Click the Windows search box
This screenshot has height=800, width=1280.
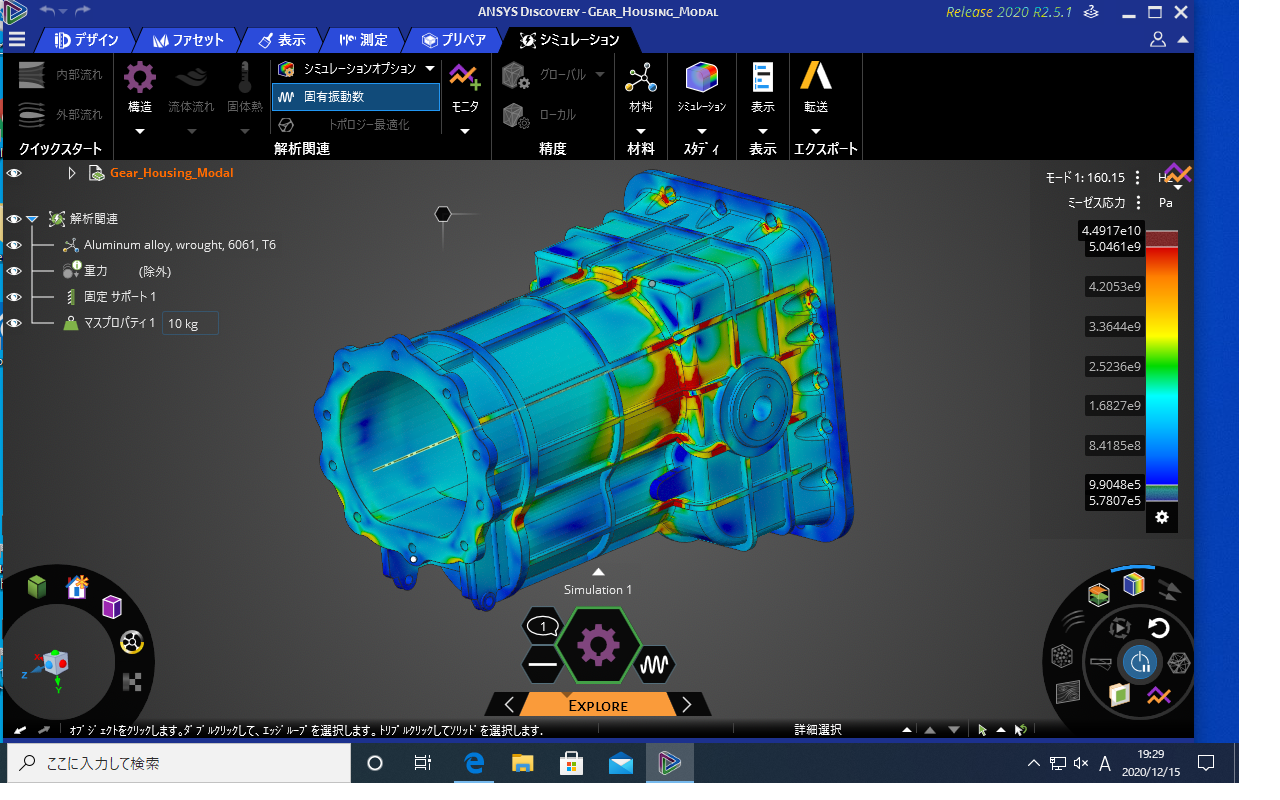click(179, 763)
